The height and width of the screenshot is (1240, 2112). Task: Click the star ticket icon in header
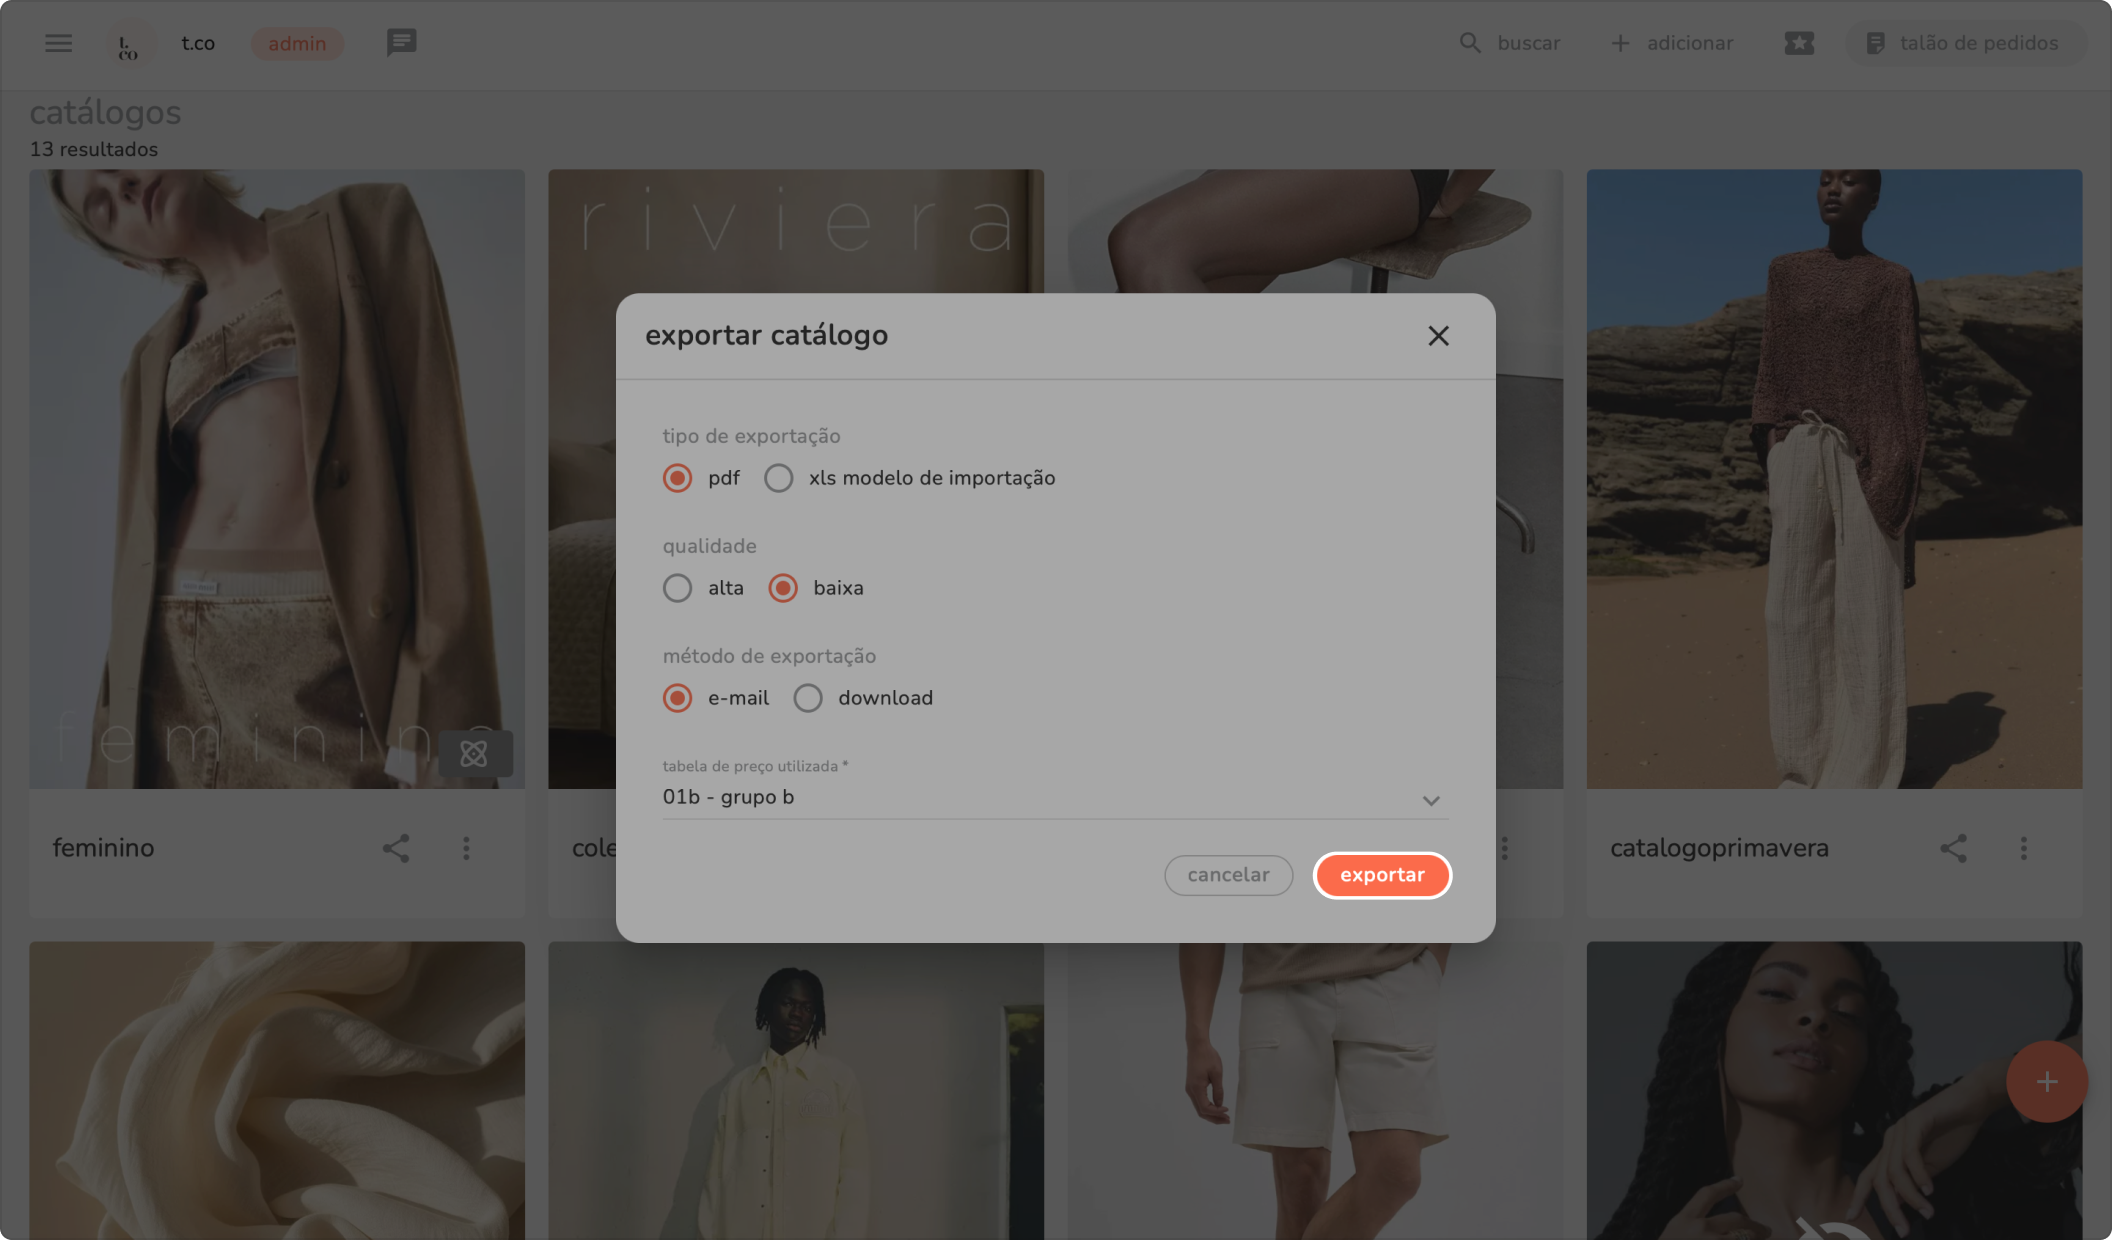pyautogui.click(x=1799, y=43)
